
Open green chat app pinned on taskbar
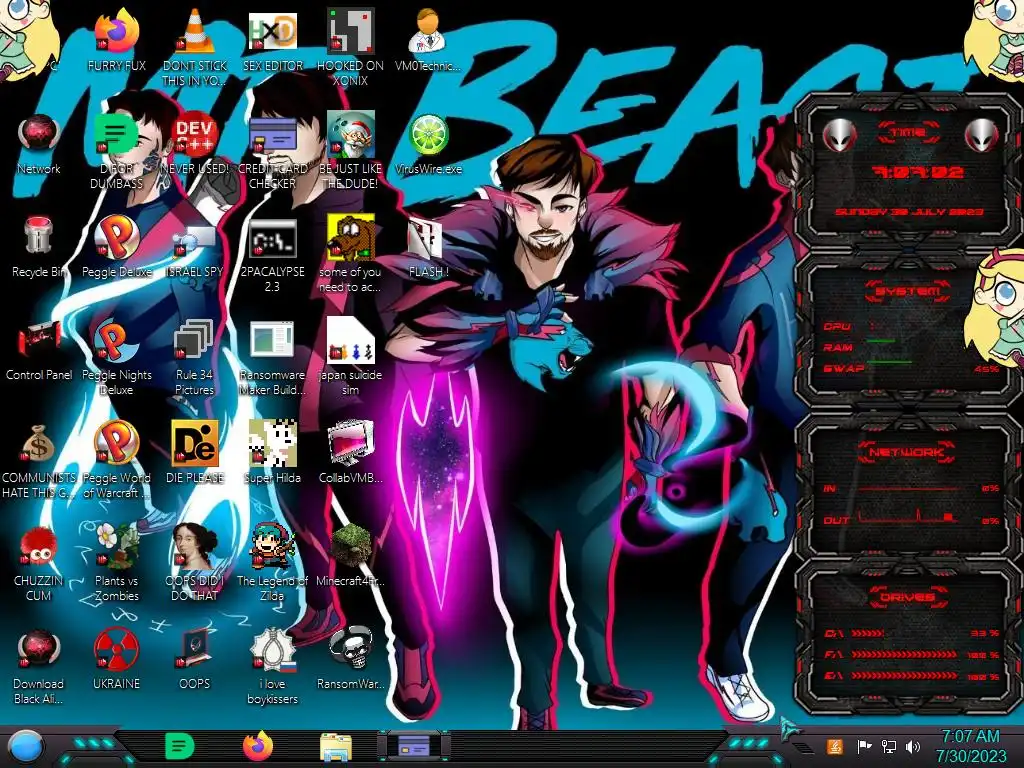pos(179,747)
